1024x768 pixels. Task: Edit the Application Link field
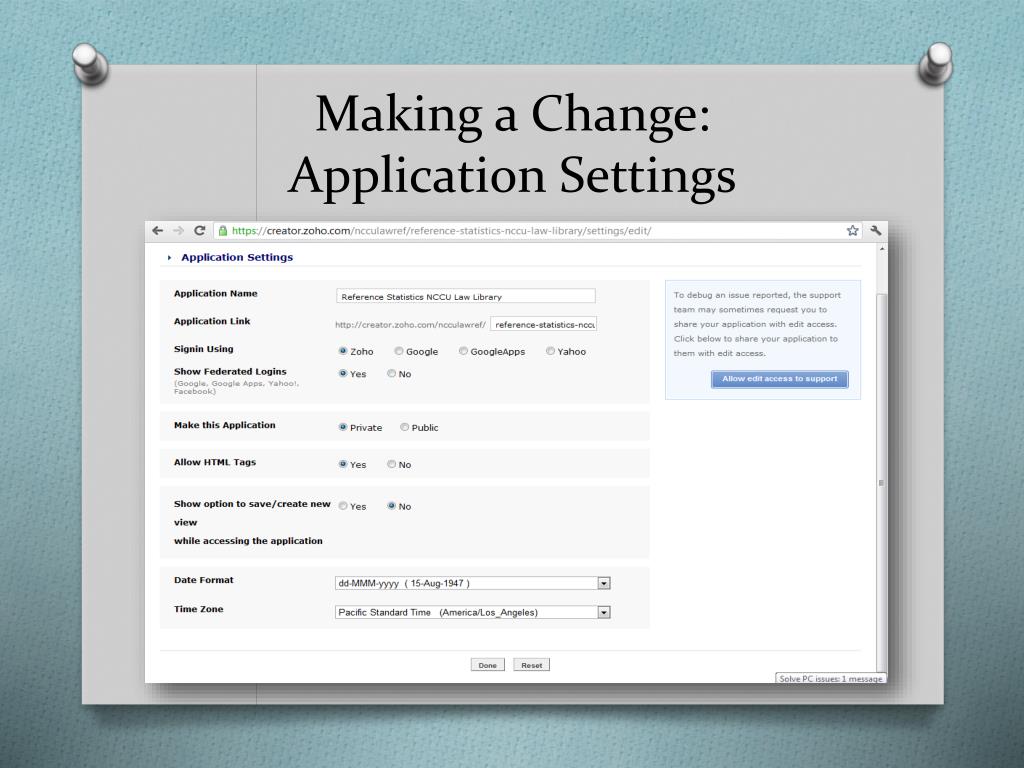pyautogui.click(x=543, y=325)
